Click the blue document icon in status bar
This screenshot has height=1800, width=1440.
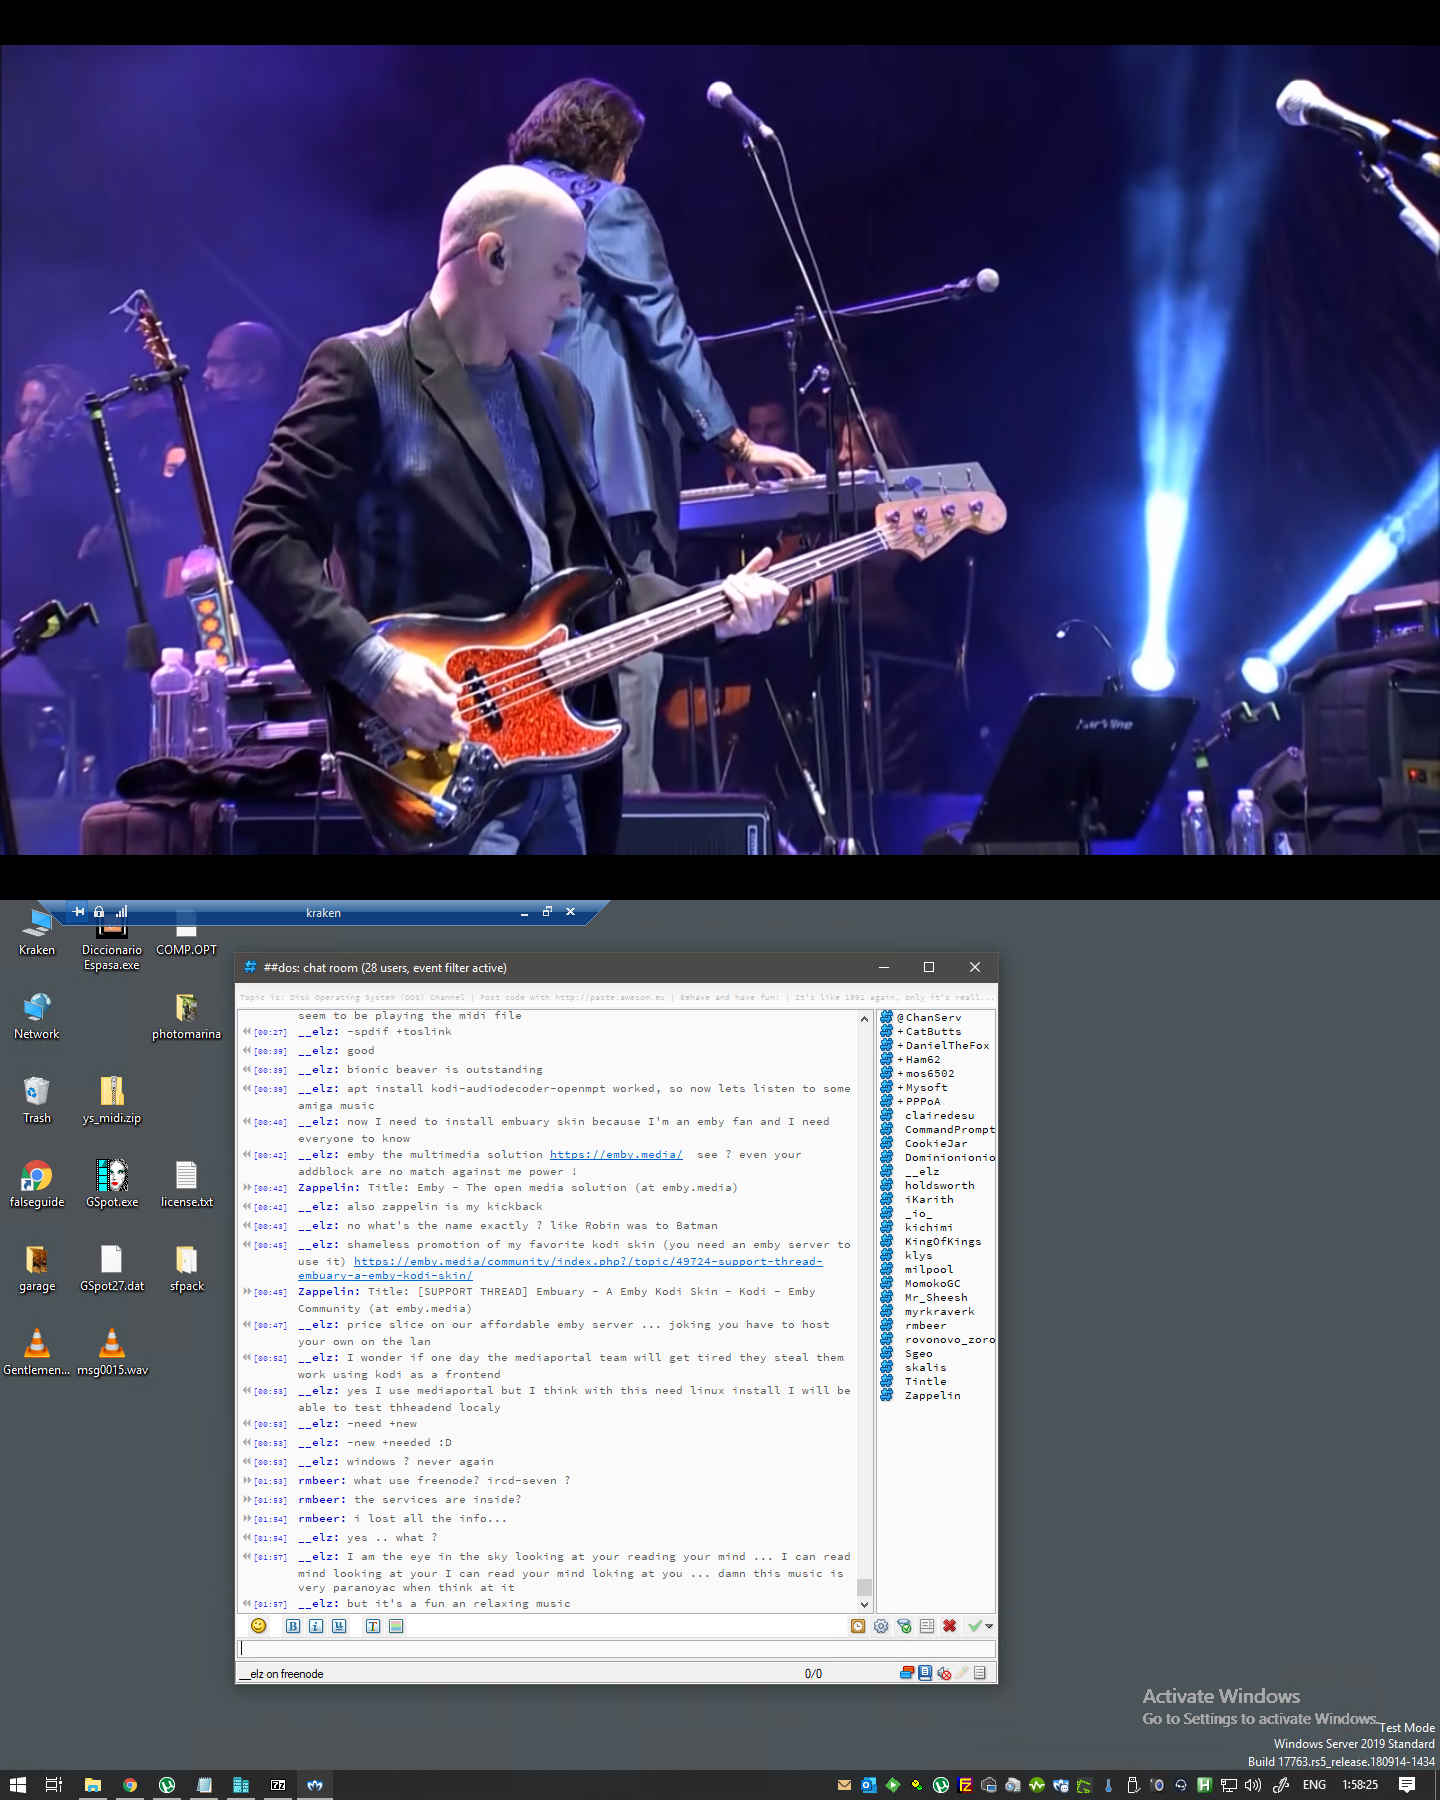pyautogui.click(x=925, y=1673)
